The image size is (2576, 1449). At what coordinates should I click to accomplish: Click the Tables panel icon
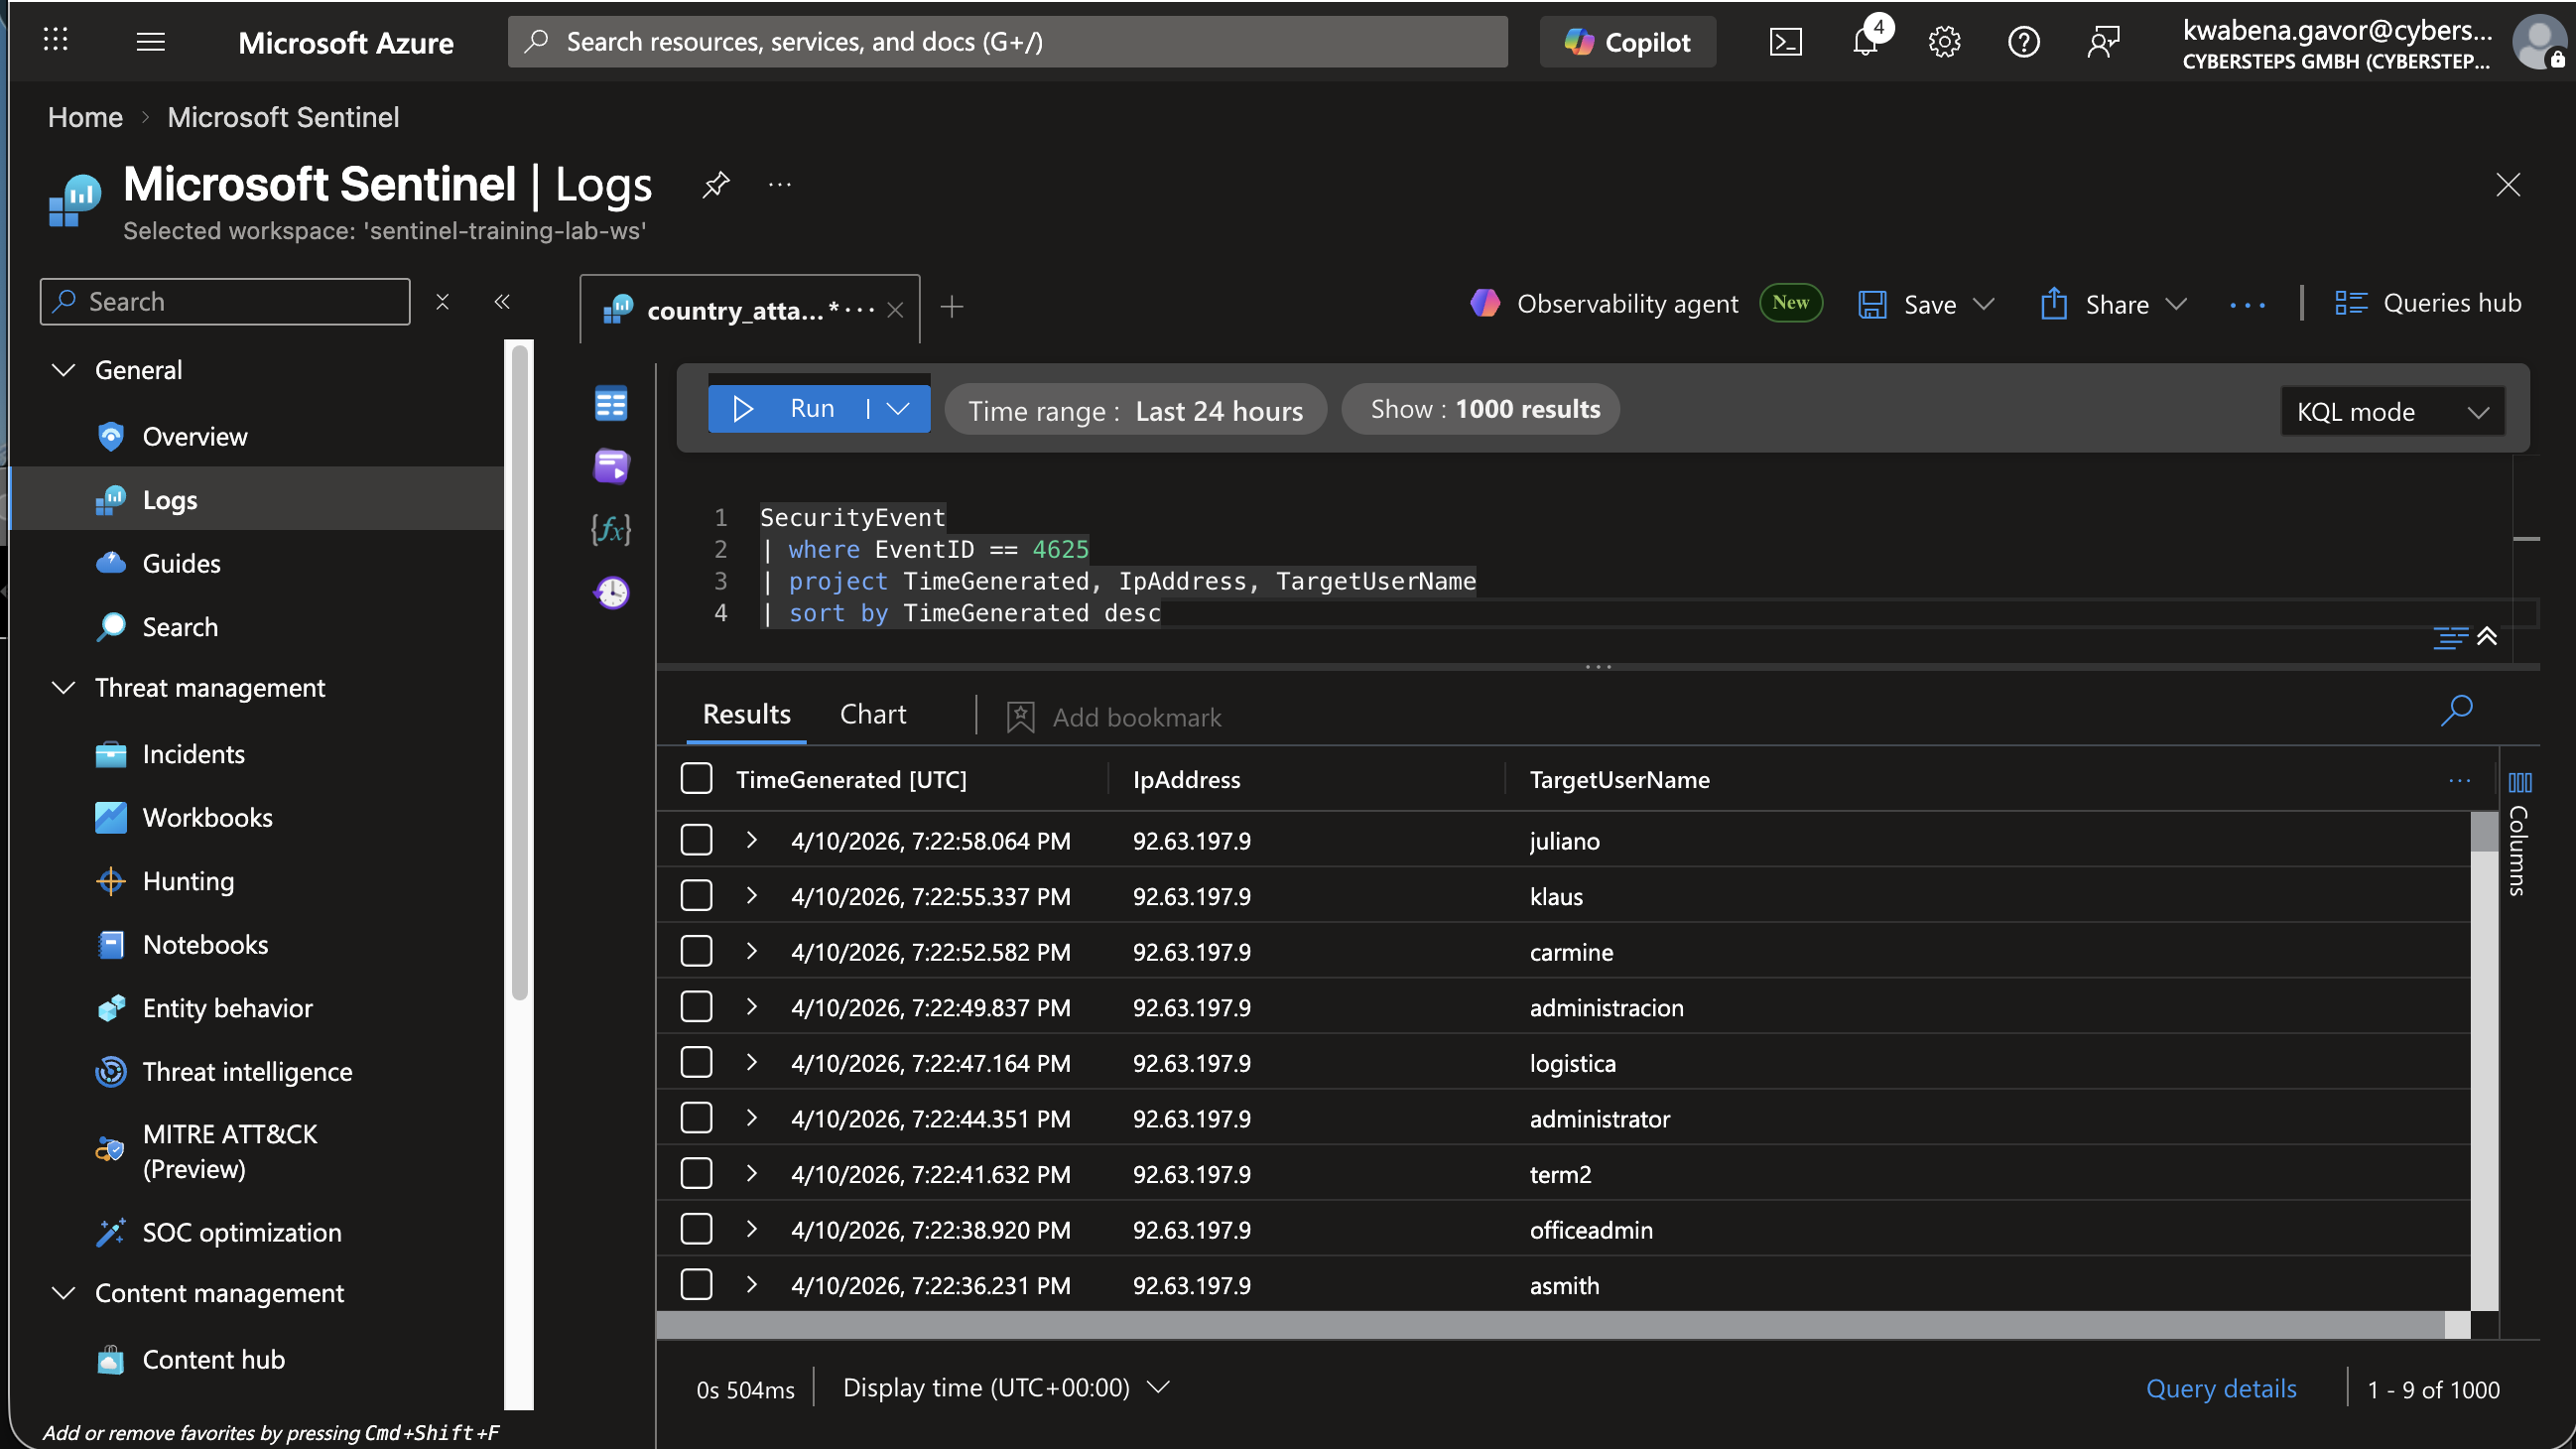tap(611, 404)
